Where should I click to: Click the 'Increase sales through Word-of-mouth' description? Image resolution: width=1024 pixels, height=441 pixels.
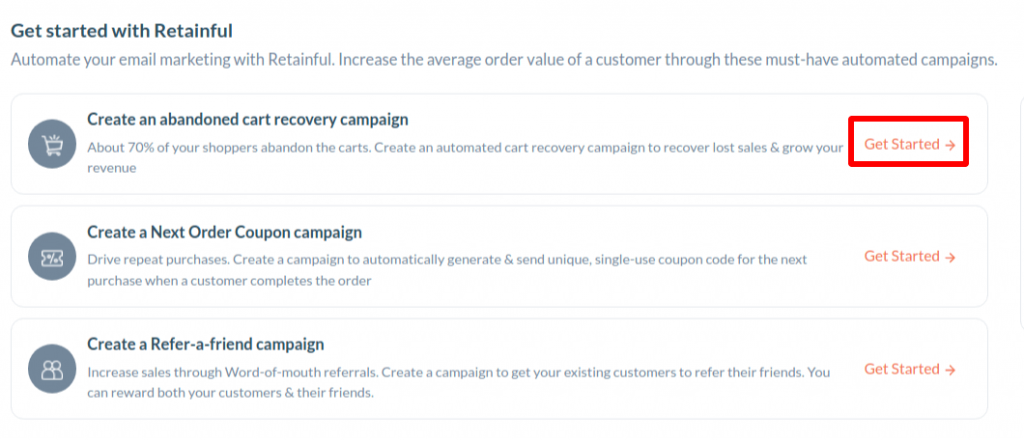point(458,383)
